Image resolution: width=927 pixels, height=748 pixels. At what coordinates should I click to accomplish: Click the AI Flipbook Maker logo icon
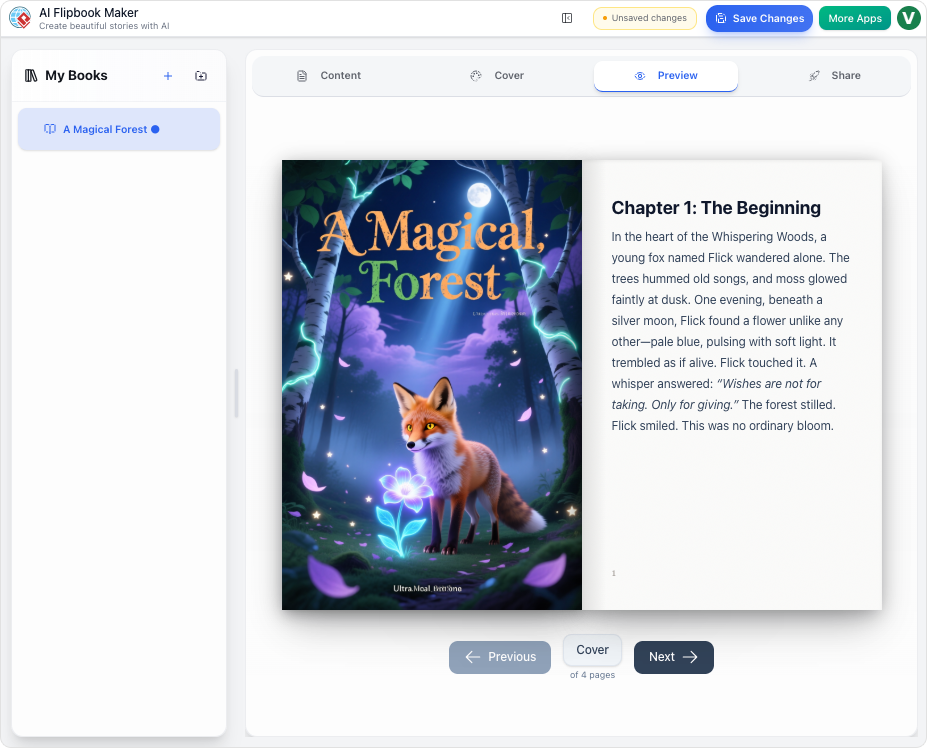(20, 18)
